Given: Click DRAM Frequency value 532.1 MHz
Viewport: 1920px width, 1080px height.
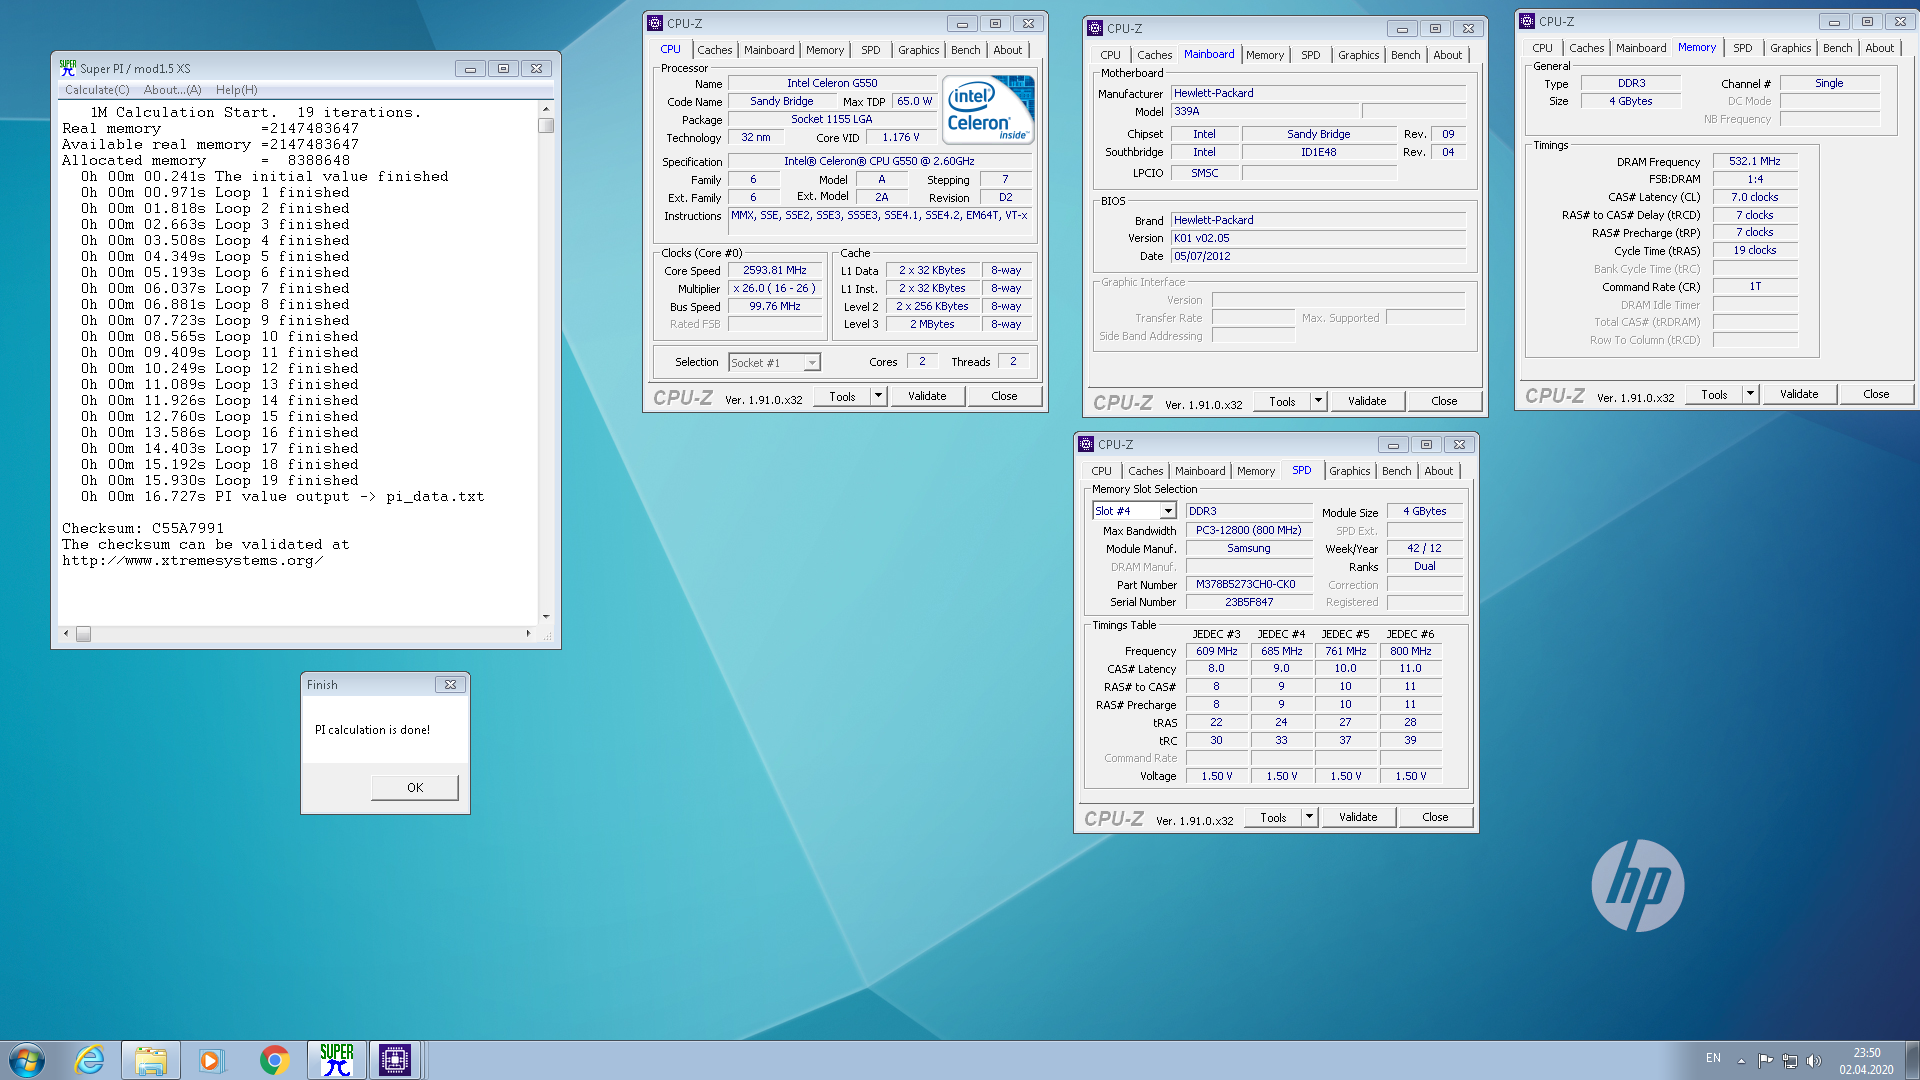Looking at the screenshot, I should click(x=1754, y=162).
